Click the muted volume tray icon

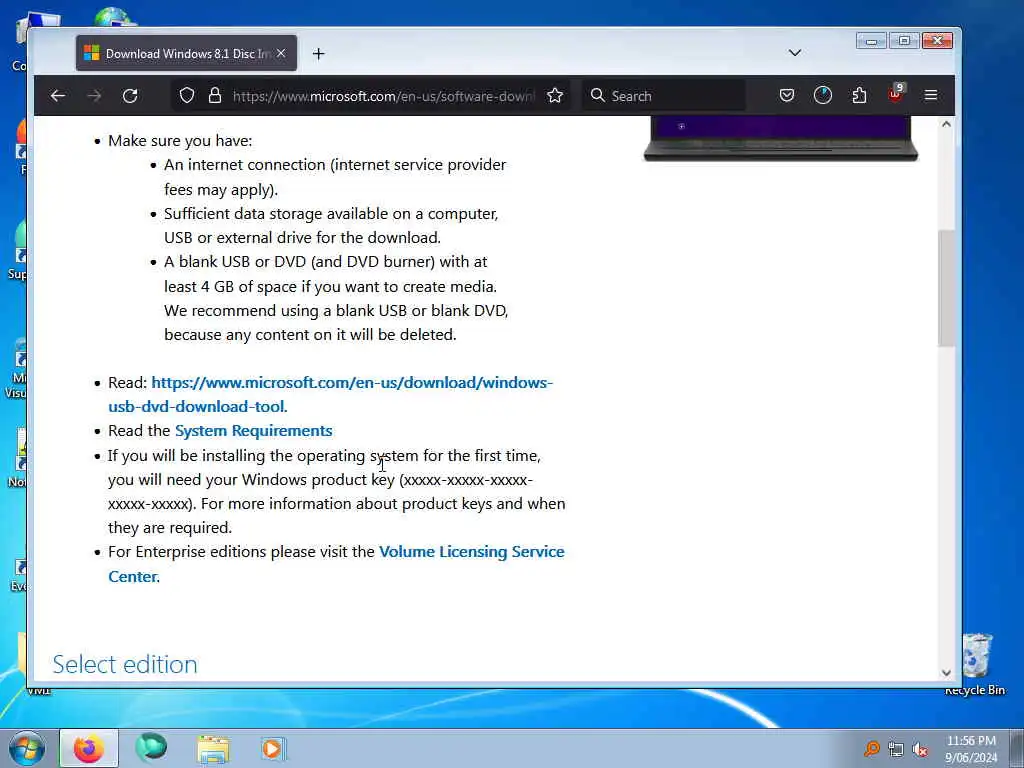[920, 750]
